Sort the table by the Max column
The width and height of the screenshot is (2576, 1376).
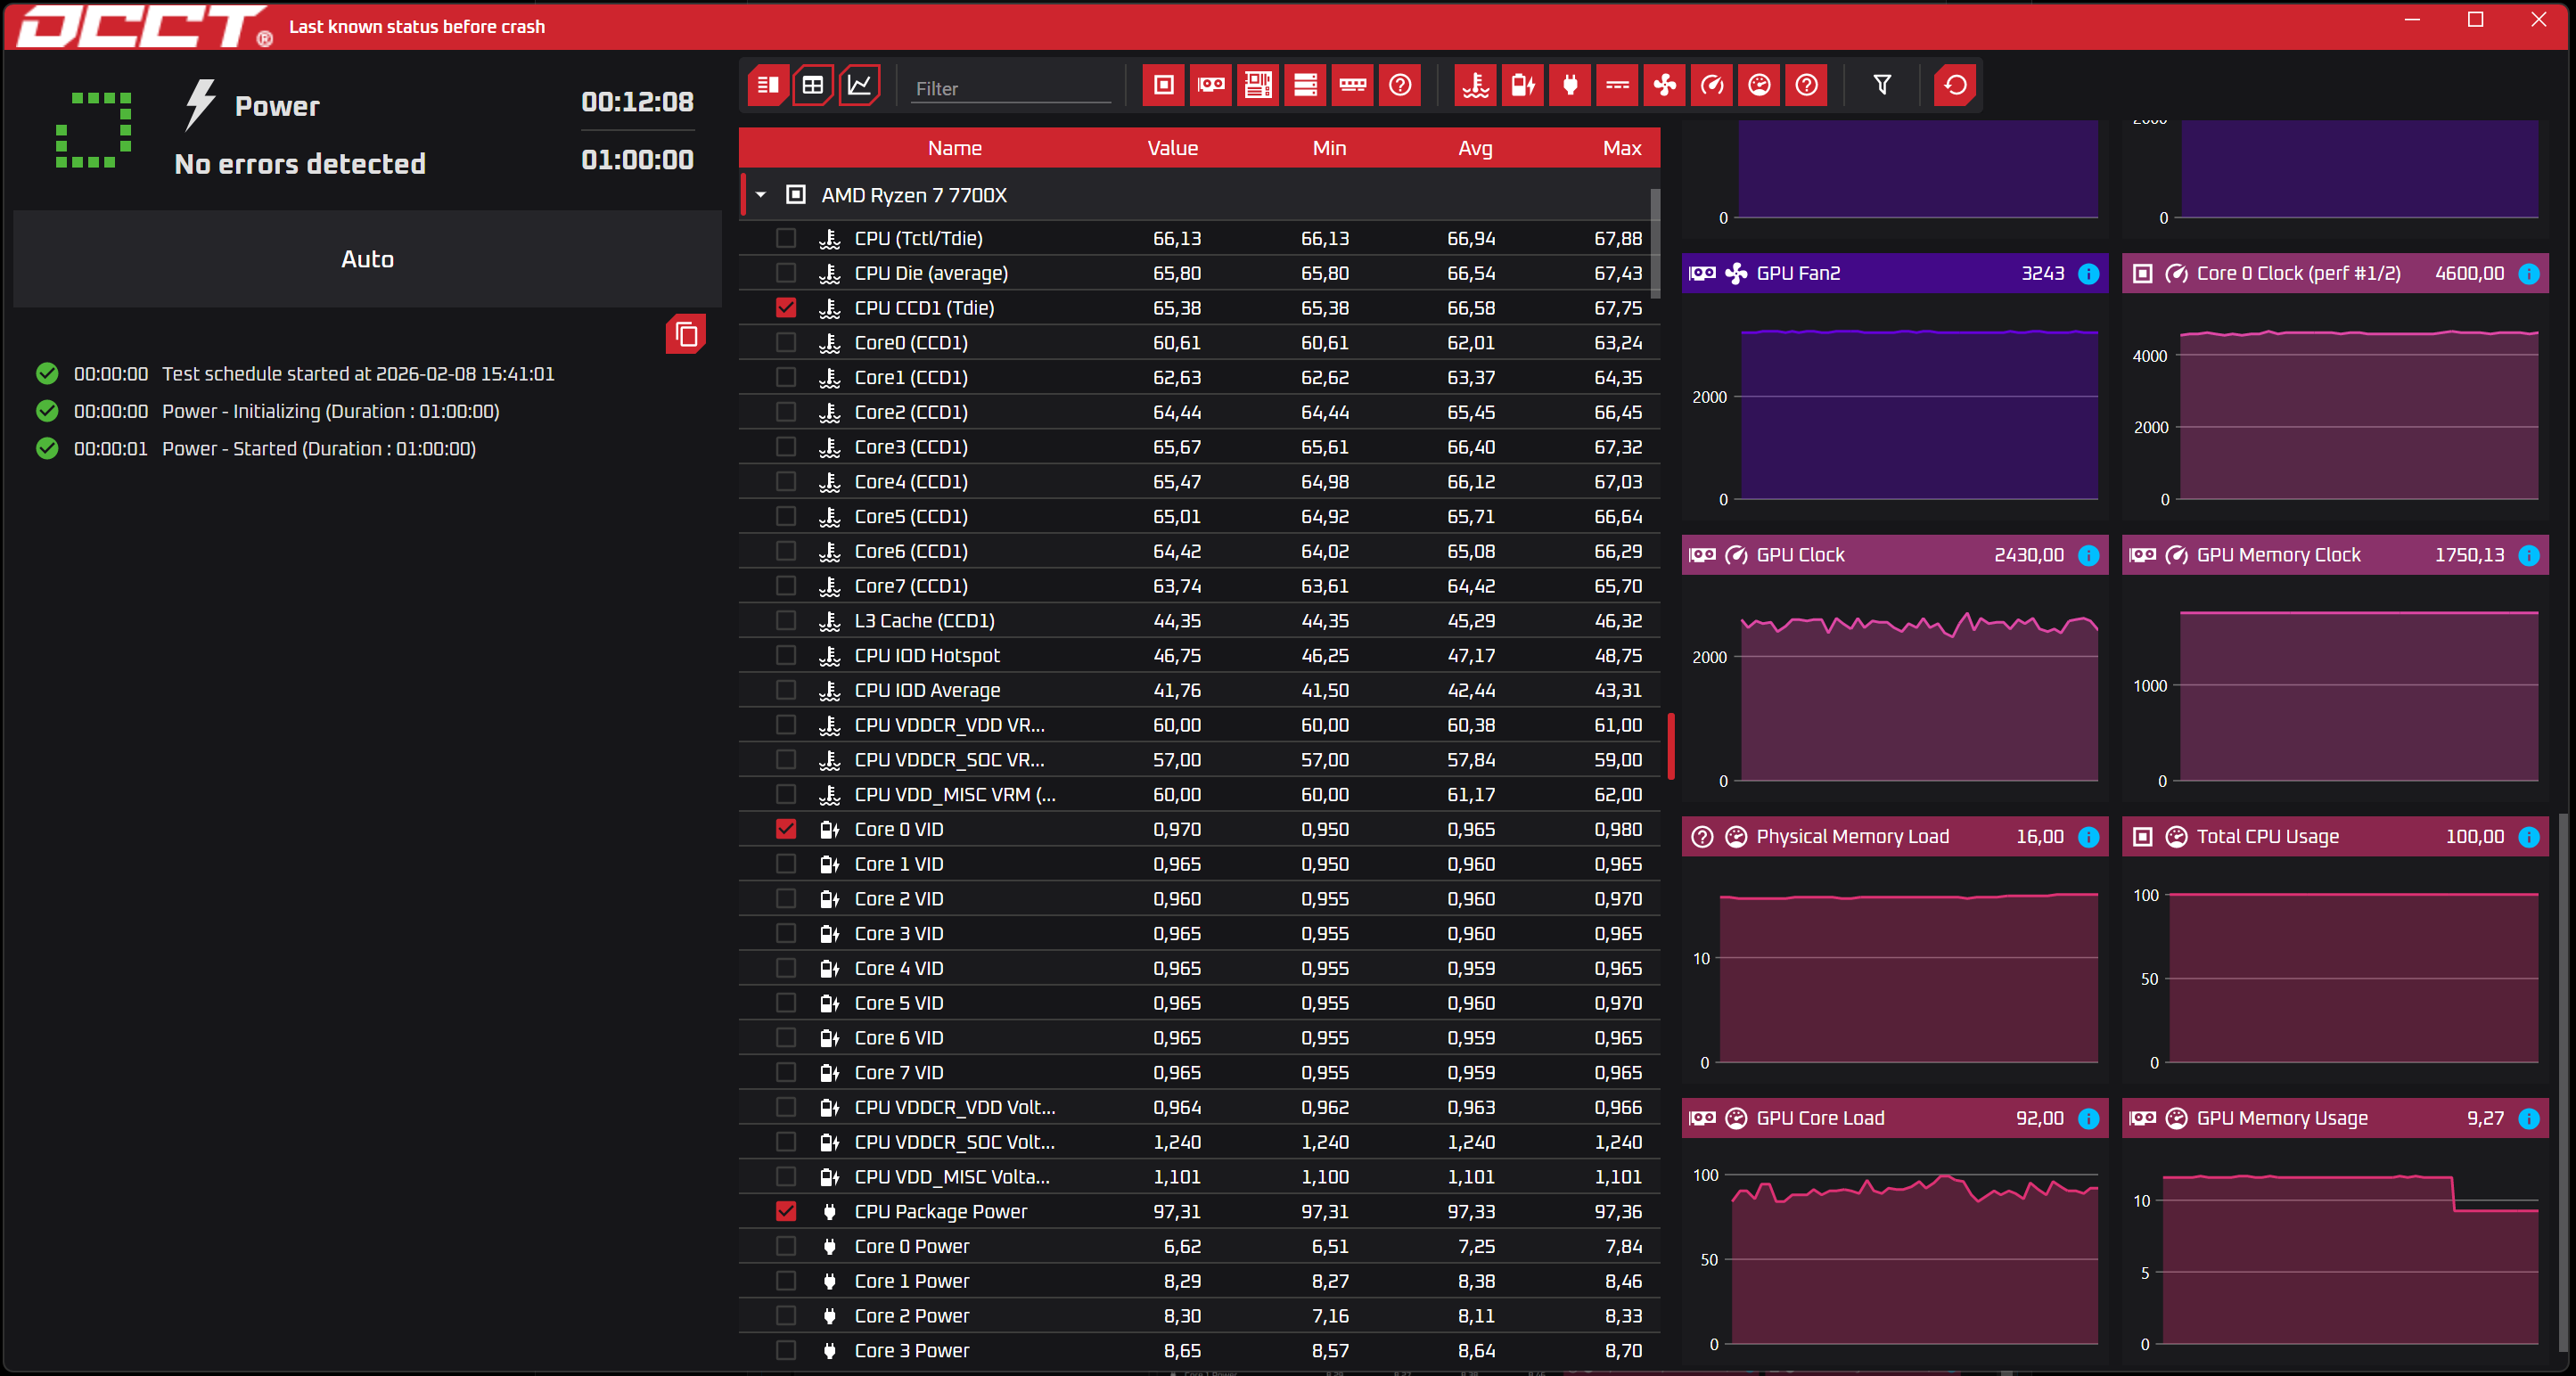coord(1622,148)
